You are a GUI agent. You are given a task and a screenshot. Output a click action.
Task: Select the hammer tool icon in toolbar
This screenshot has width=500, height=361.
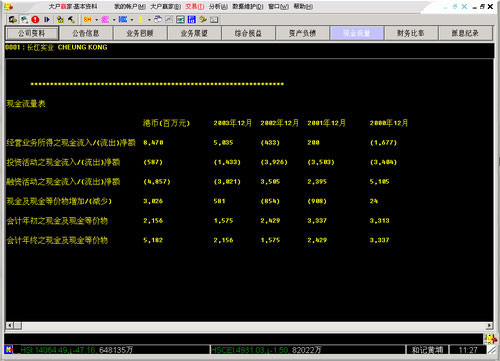(x=71, y=20)
